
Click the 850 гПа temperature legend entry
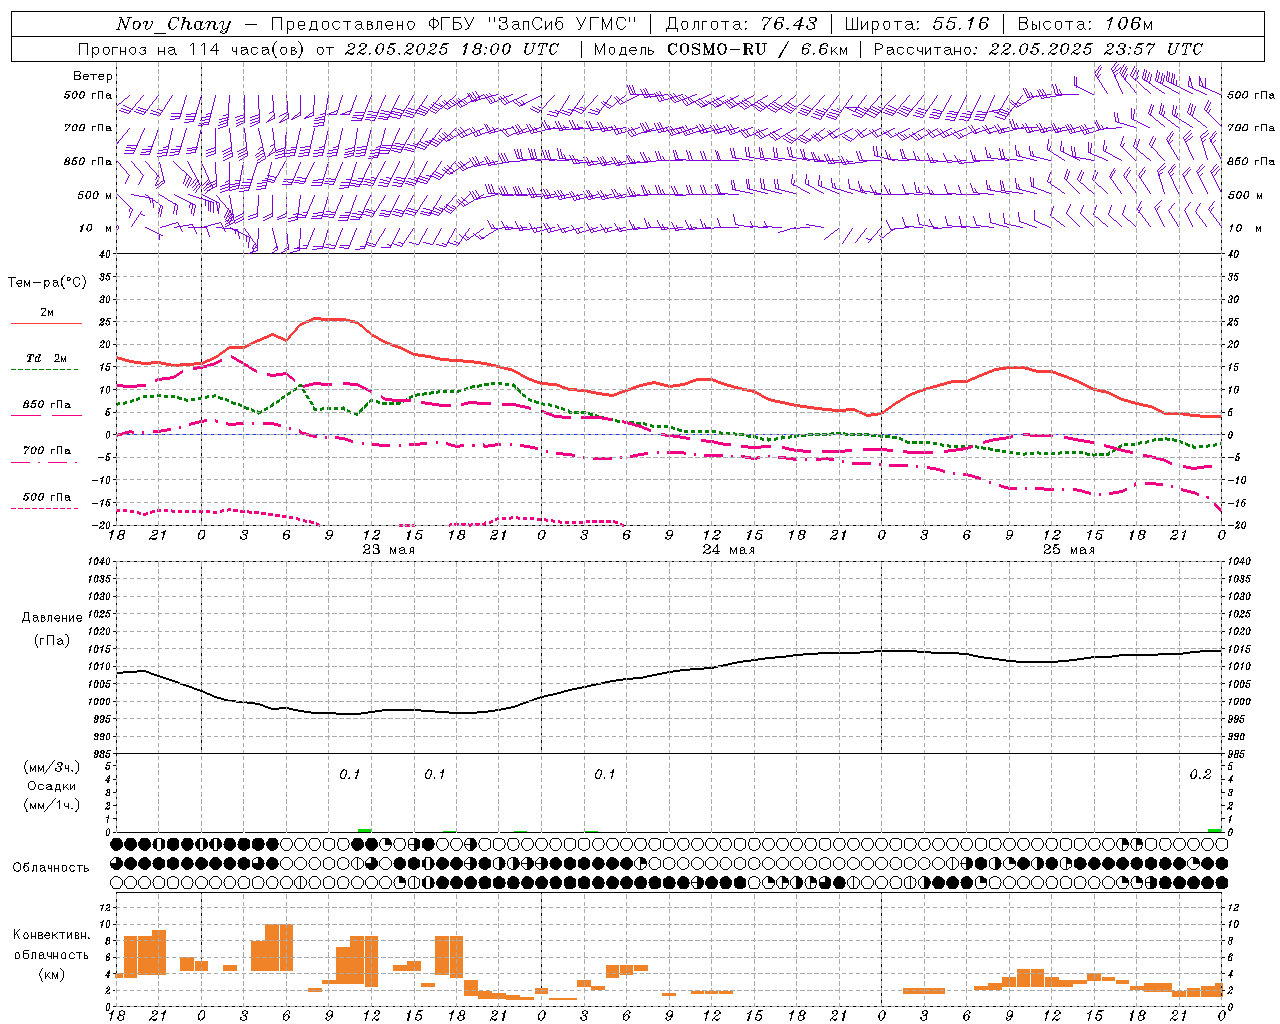point(47,405)
